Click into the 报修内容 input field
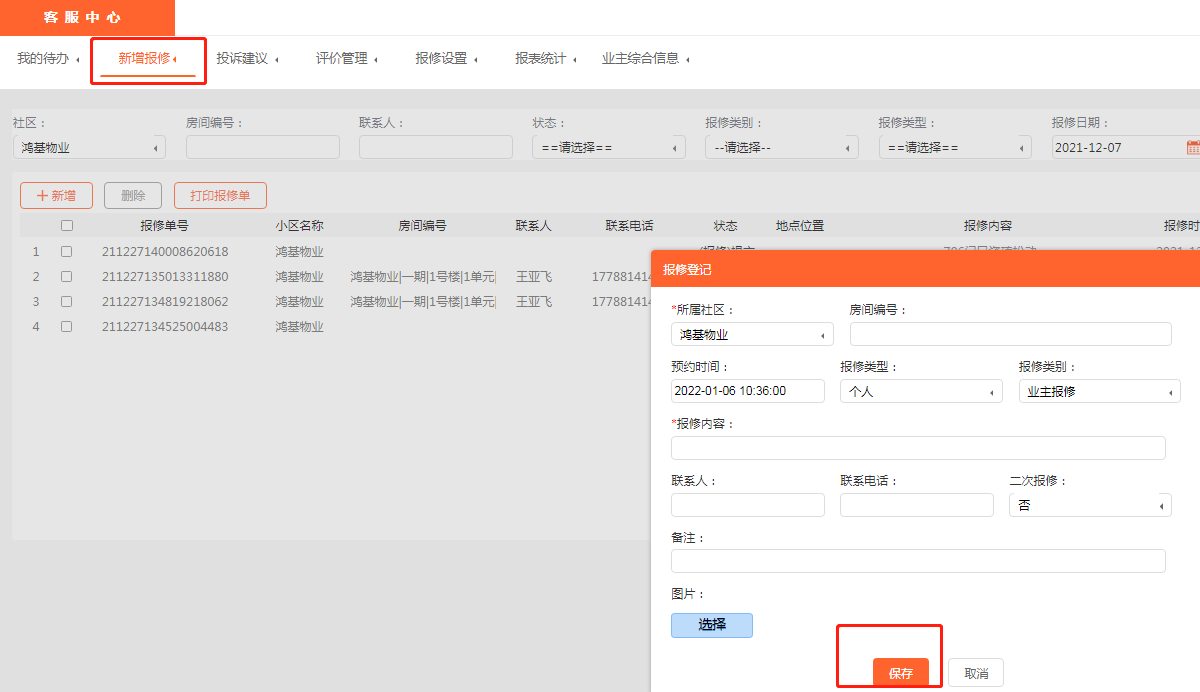This screenshot has height=692, width=1200. click(x=917, y=448)
